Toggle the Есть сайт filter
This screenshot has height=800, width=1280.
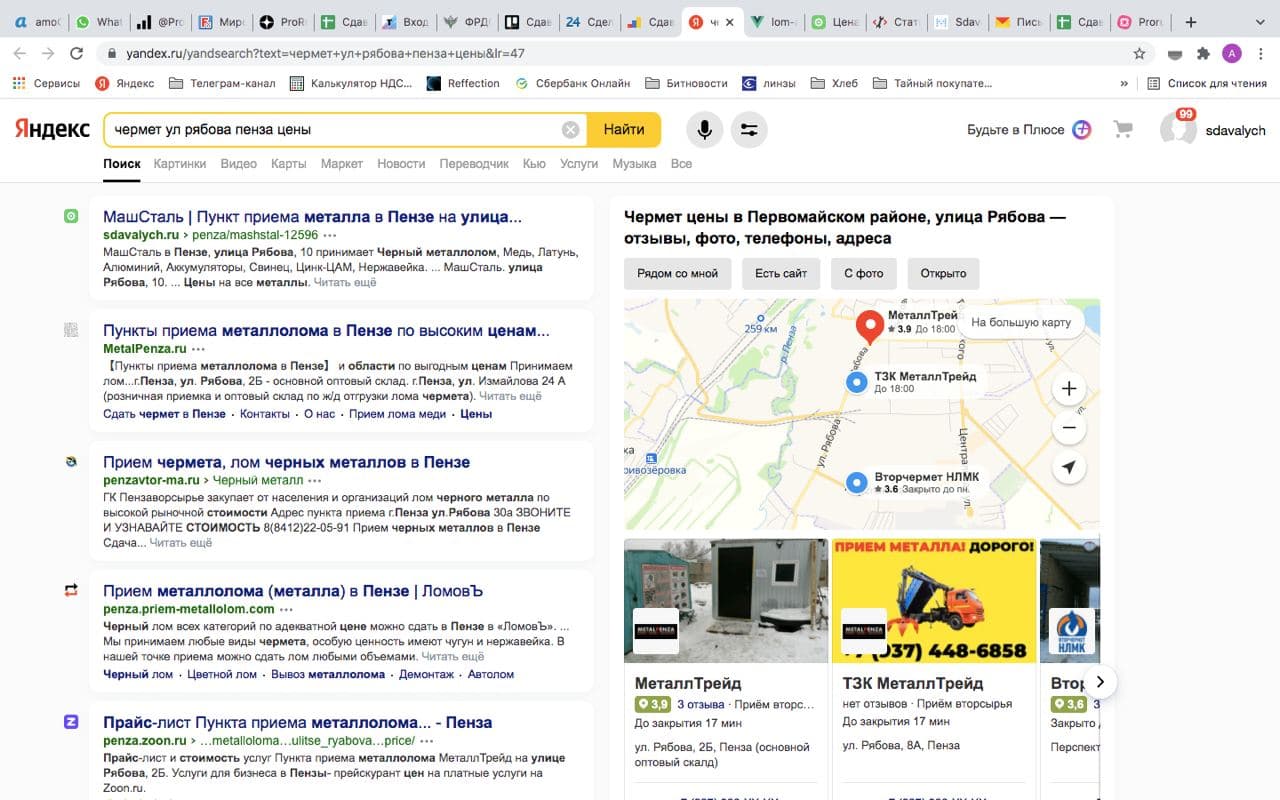781,274
